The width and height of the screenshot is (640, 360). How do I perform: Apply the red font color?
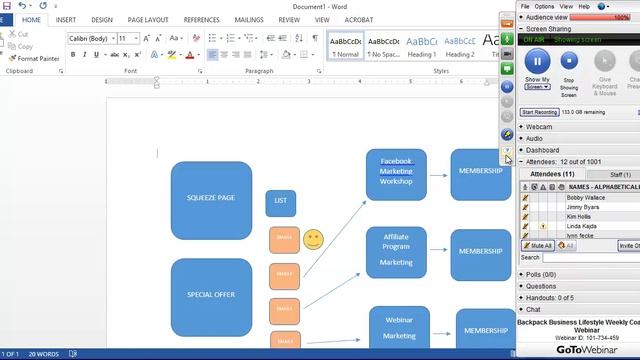pyautogui.click(x=190, y=55)
